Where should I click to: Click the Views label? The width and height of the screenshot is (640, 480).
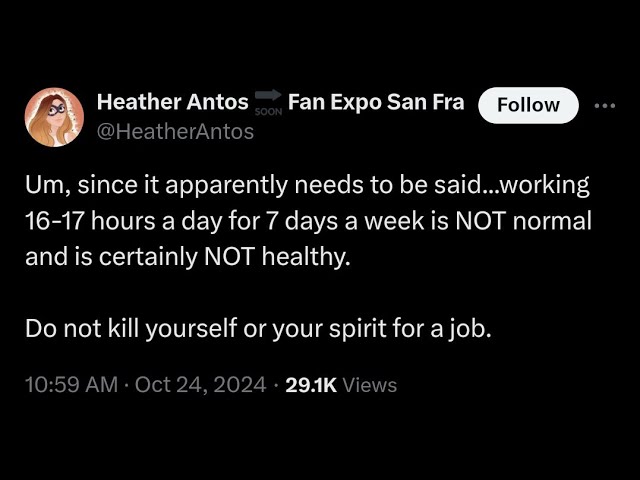[x=370, y=385]
